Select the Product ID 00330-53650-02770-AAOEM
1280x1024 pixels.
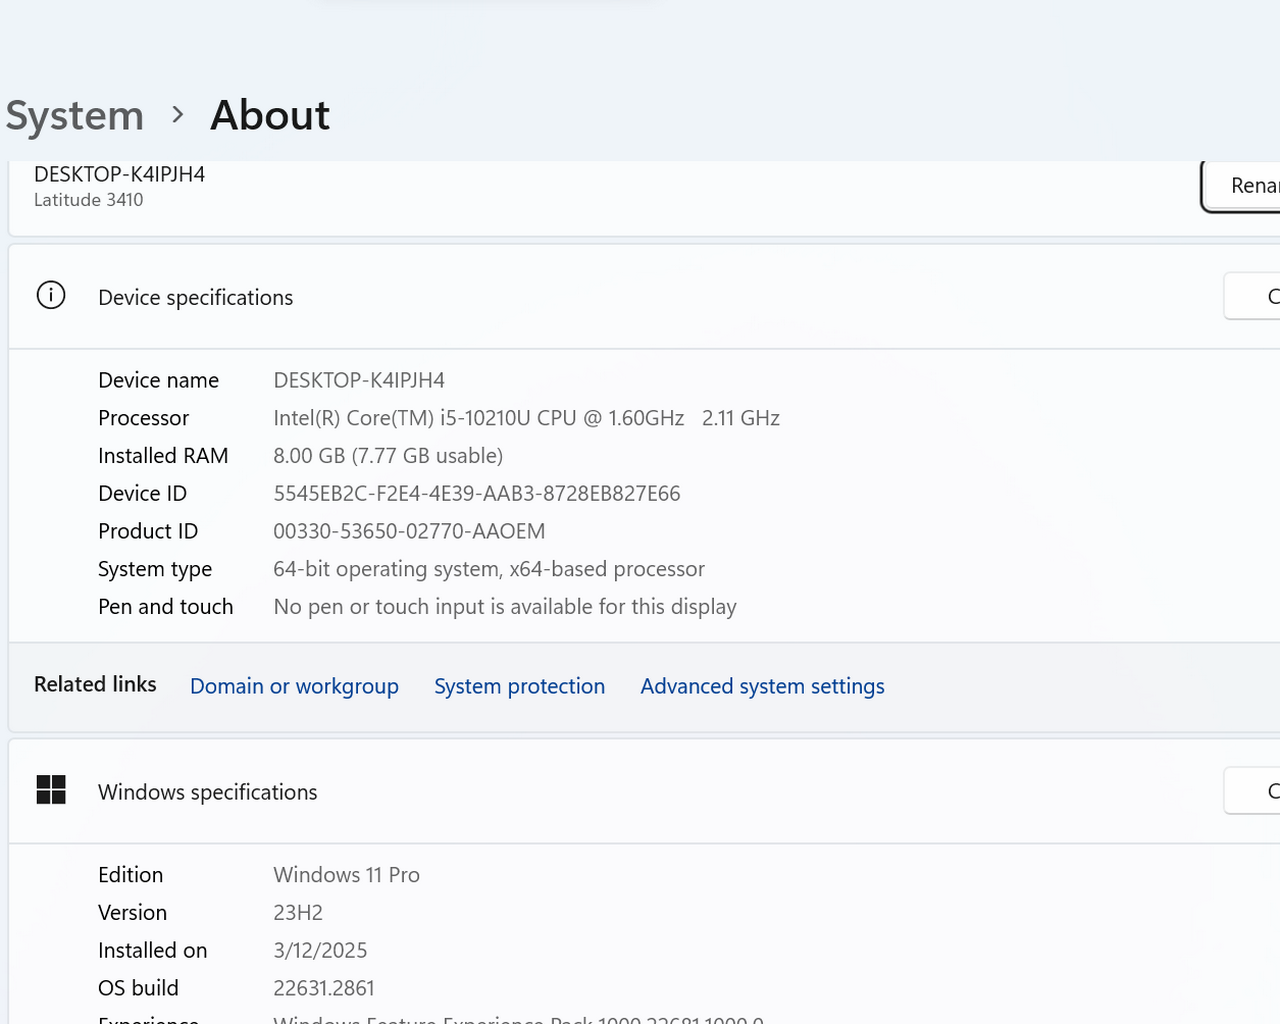click(409, 531)
